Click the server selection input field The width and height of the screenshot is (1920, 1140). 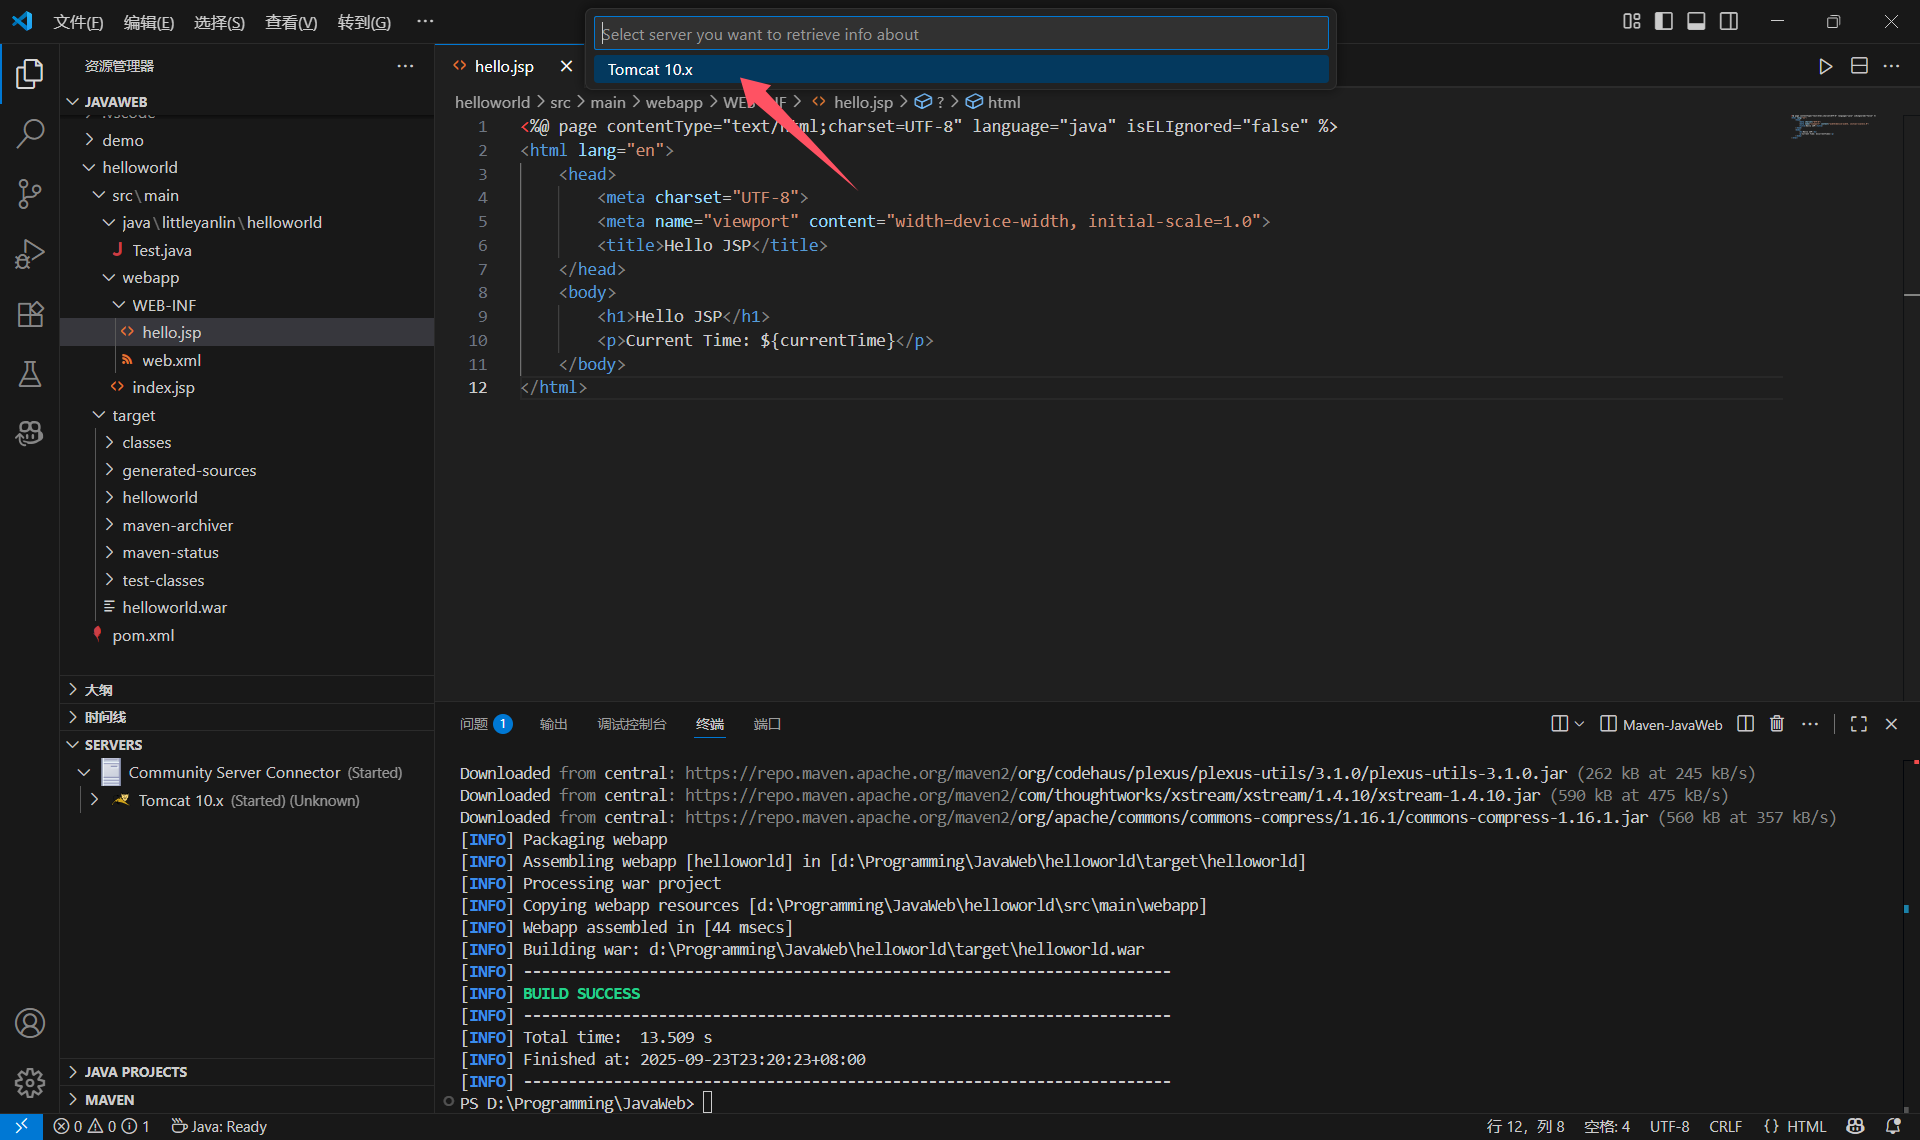[960, 34]
